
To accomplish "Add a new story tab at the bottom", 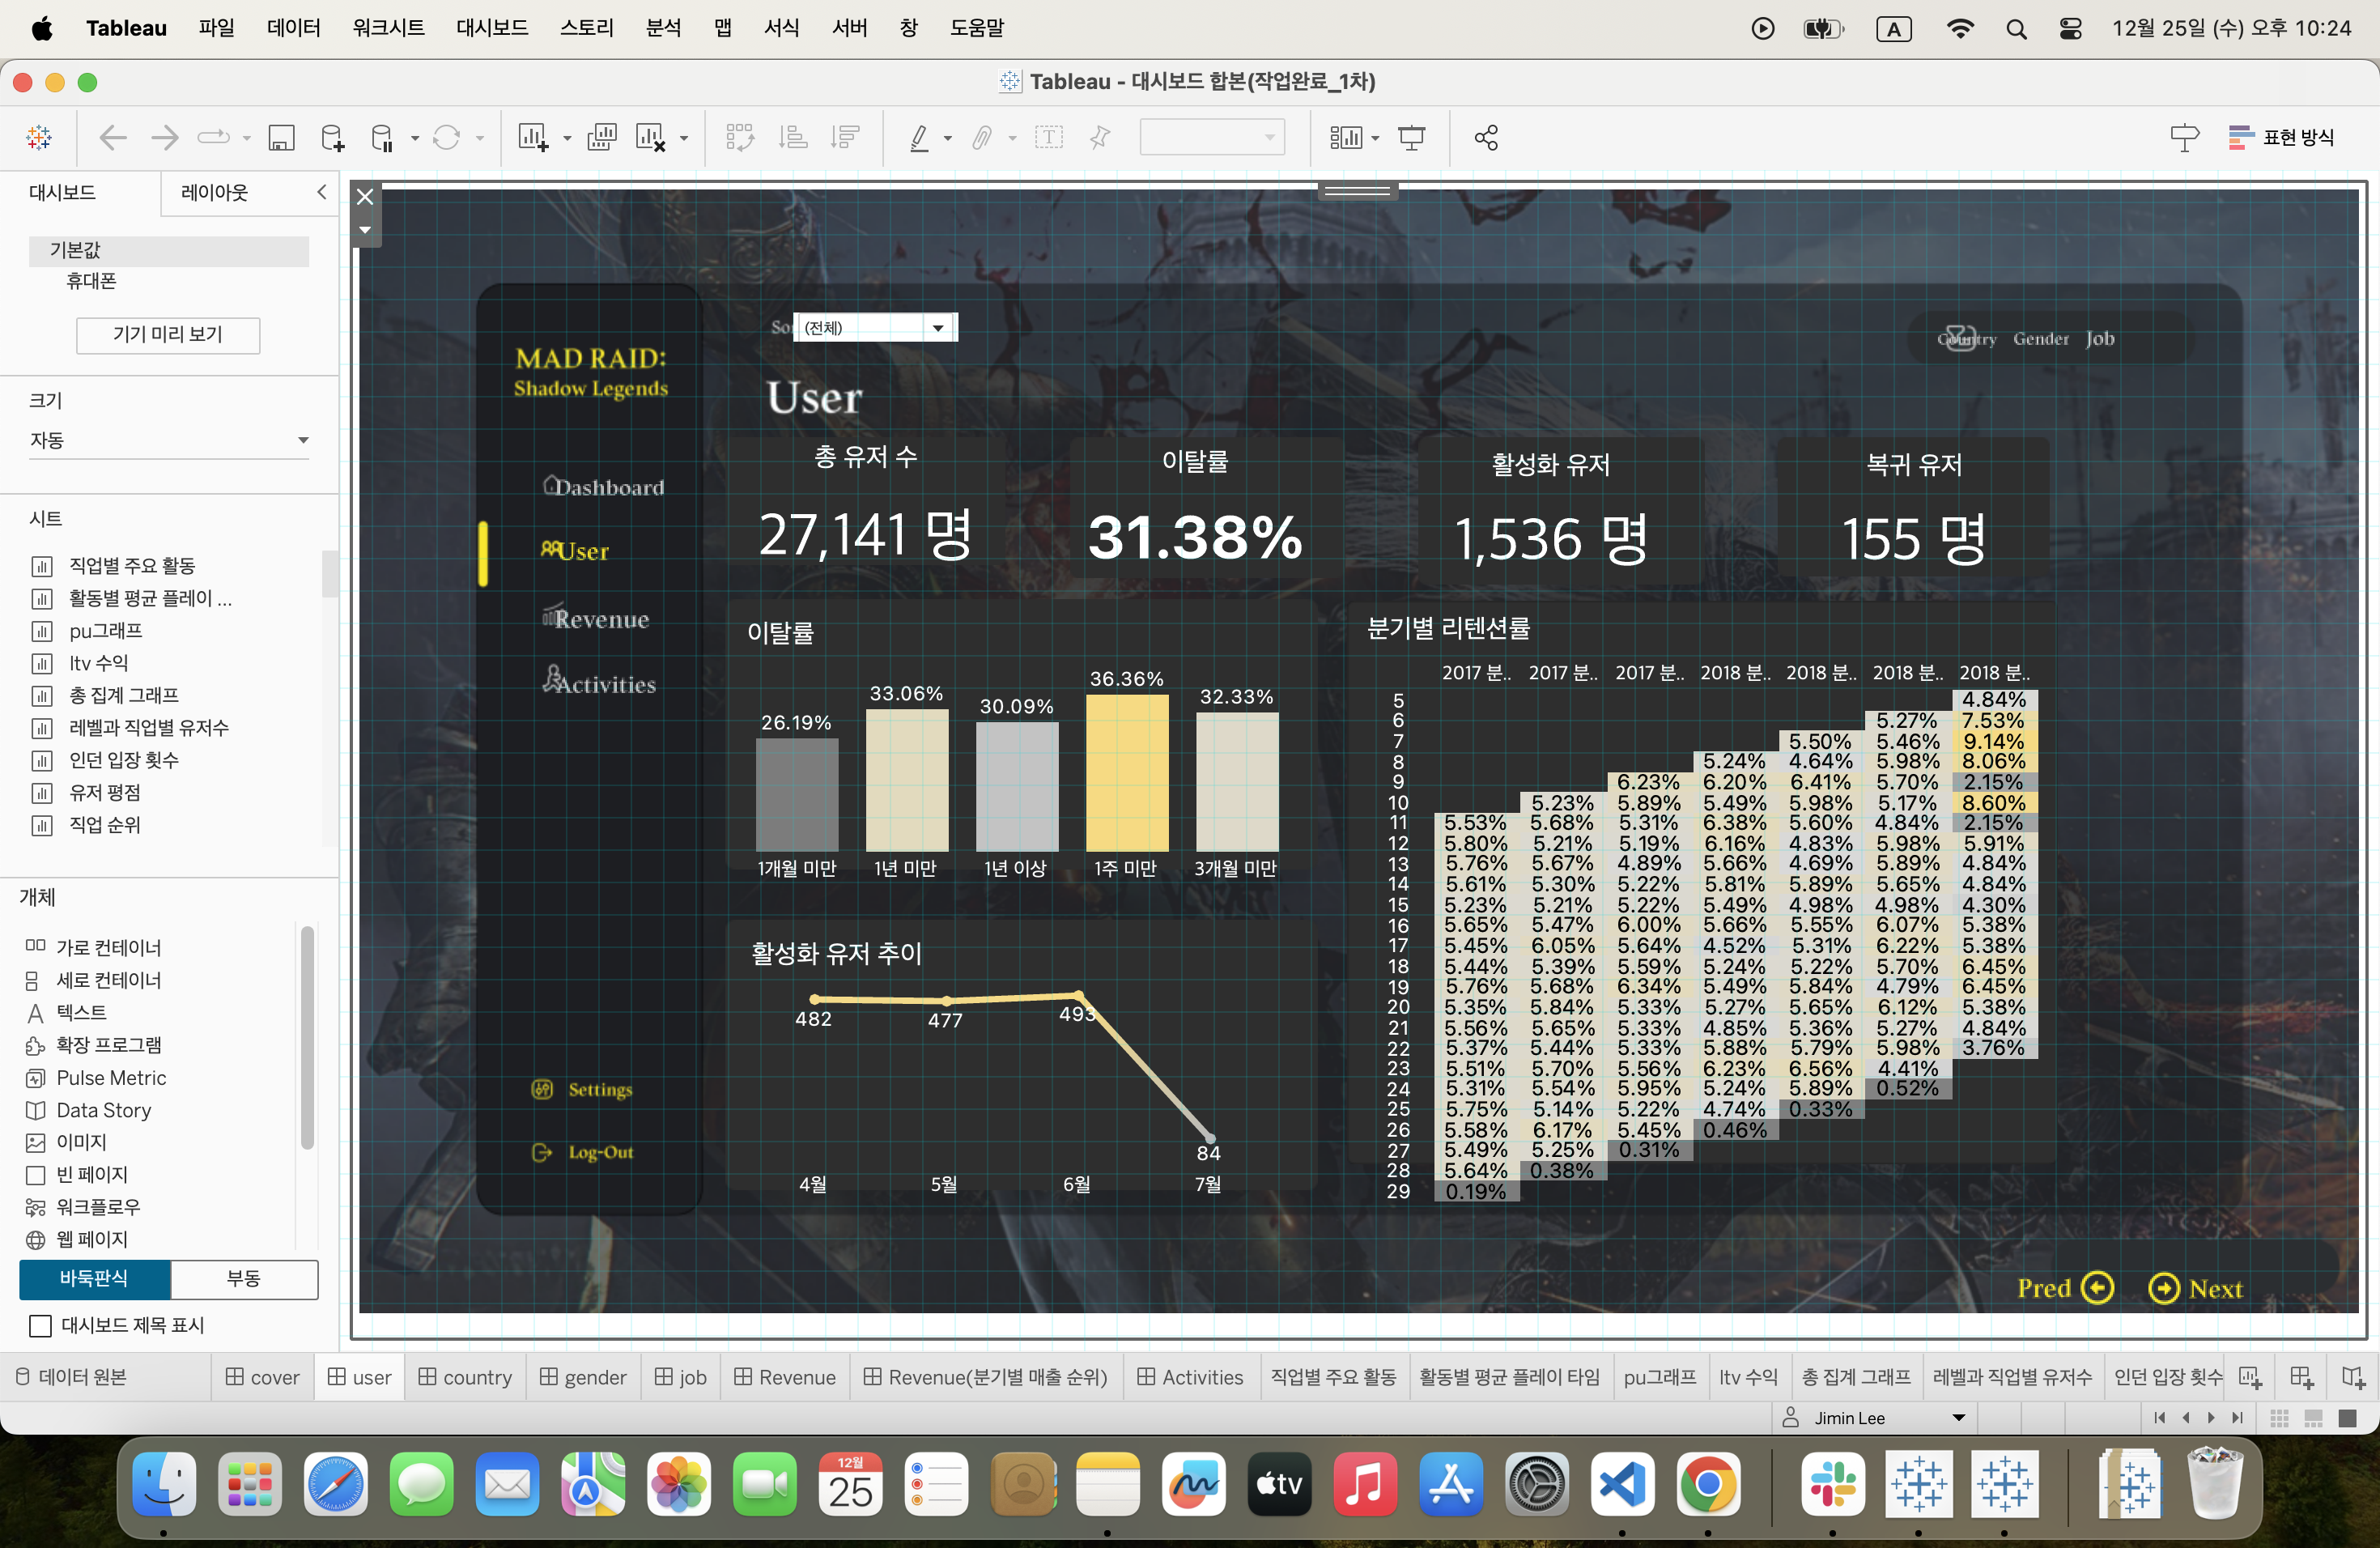I will (2353, 1377).
